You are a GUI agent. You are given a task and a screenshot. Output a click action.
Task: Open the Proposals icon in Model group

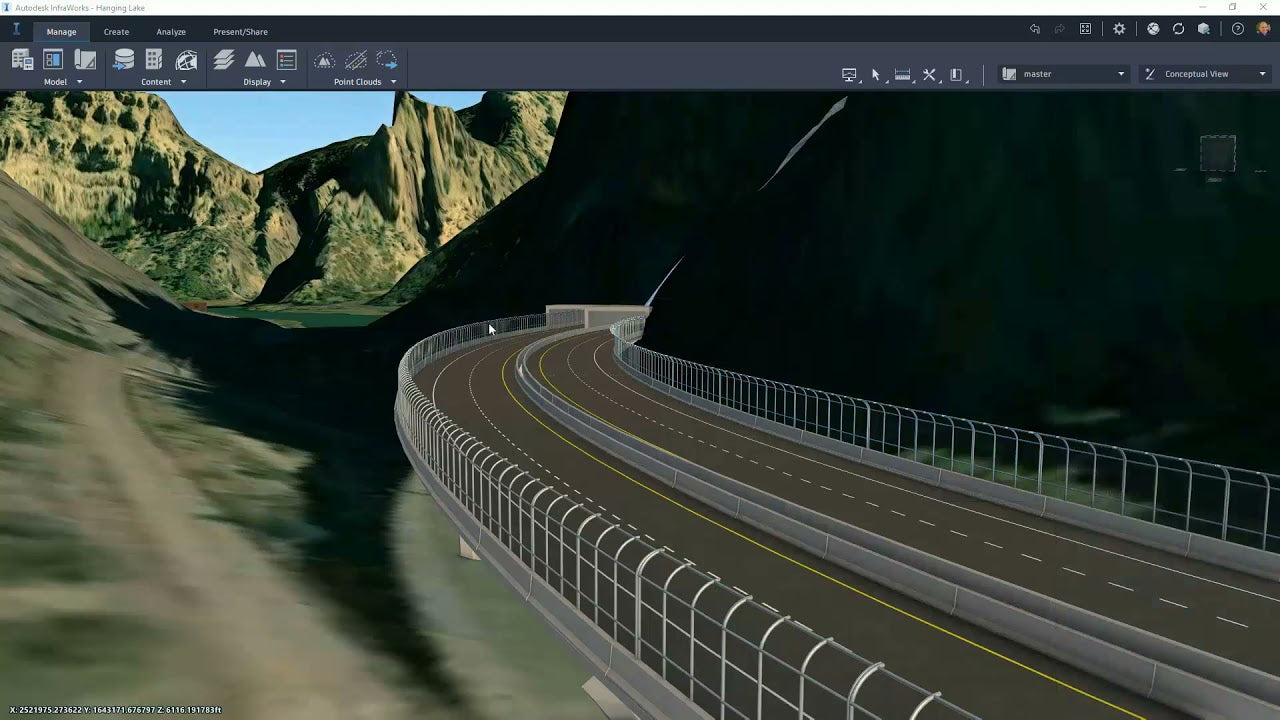click(85, 60)
